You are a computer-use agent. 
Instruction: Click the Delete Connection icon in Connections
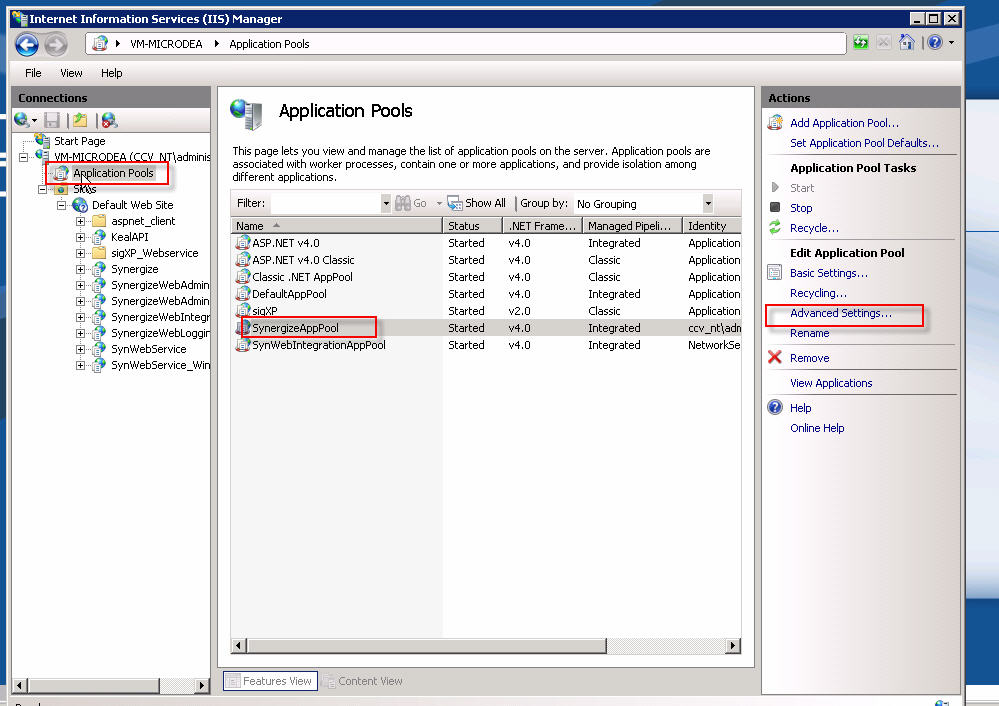tap(110, 120)
